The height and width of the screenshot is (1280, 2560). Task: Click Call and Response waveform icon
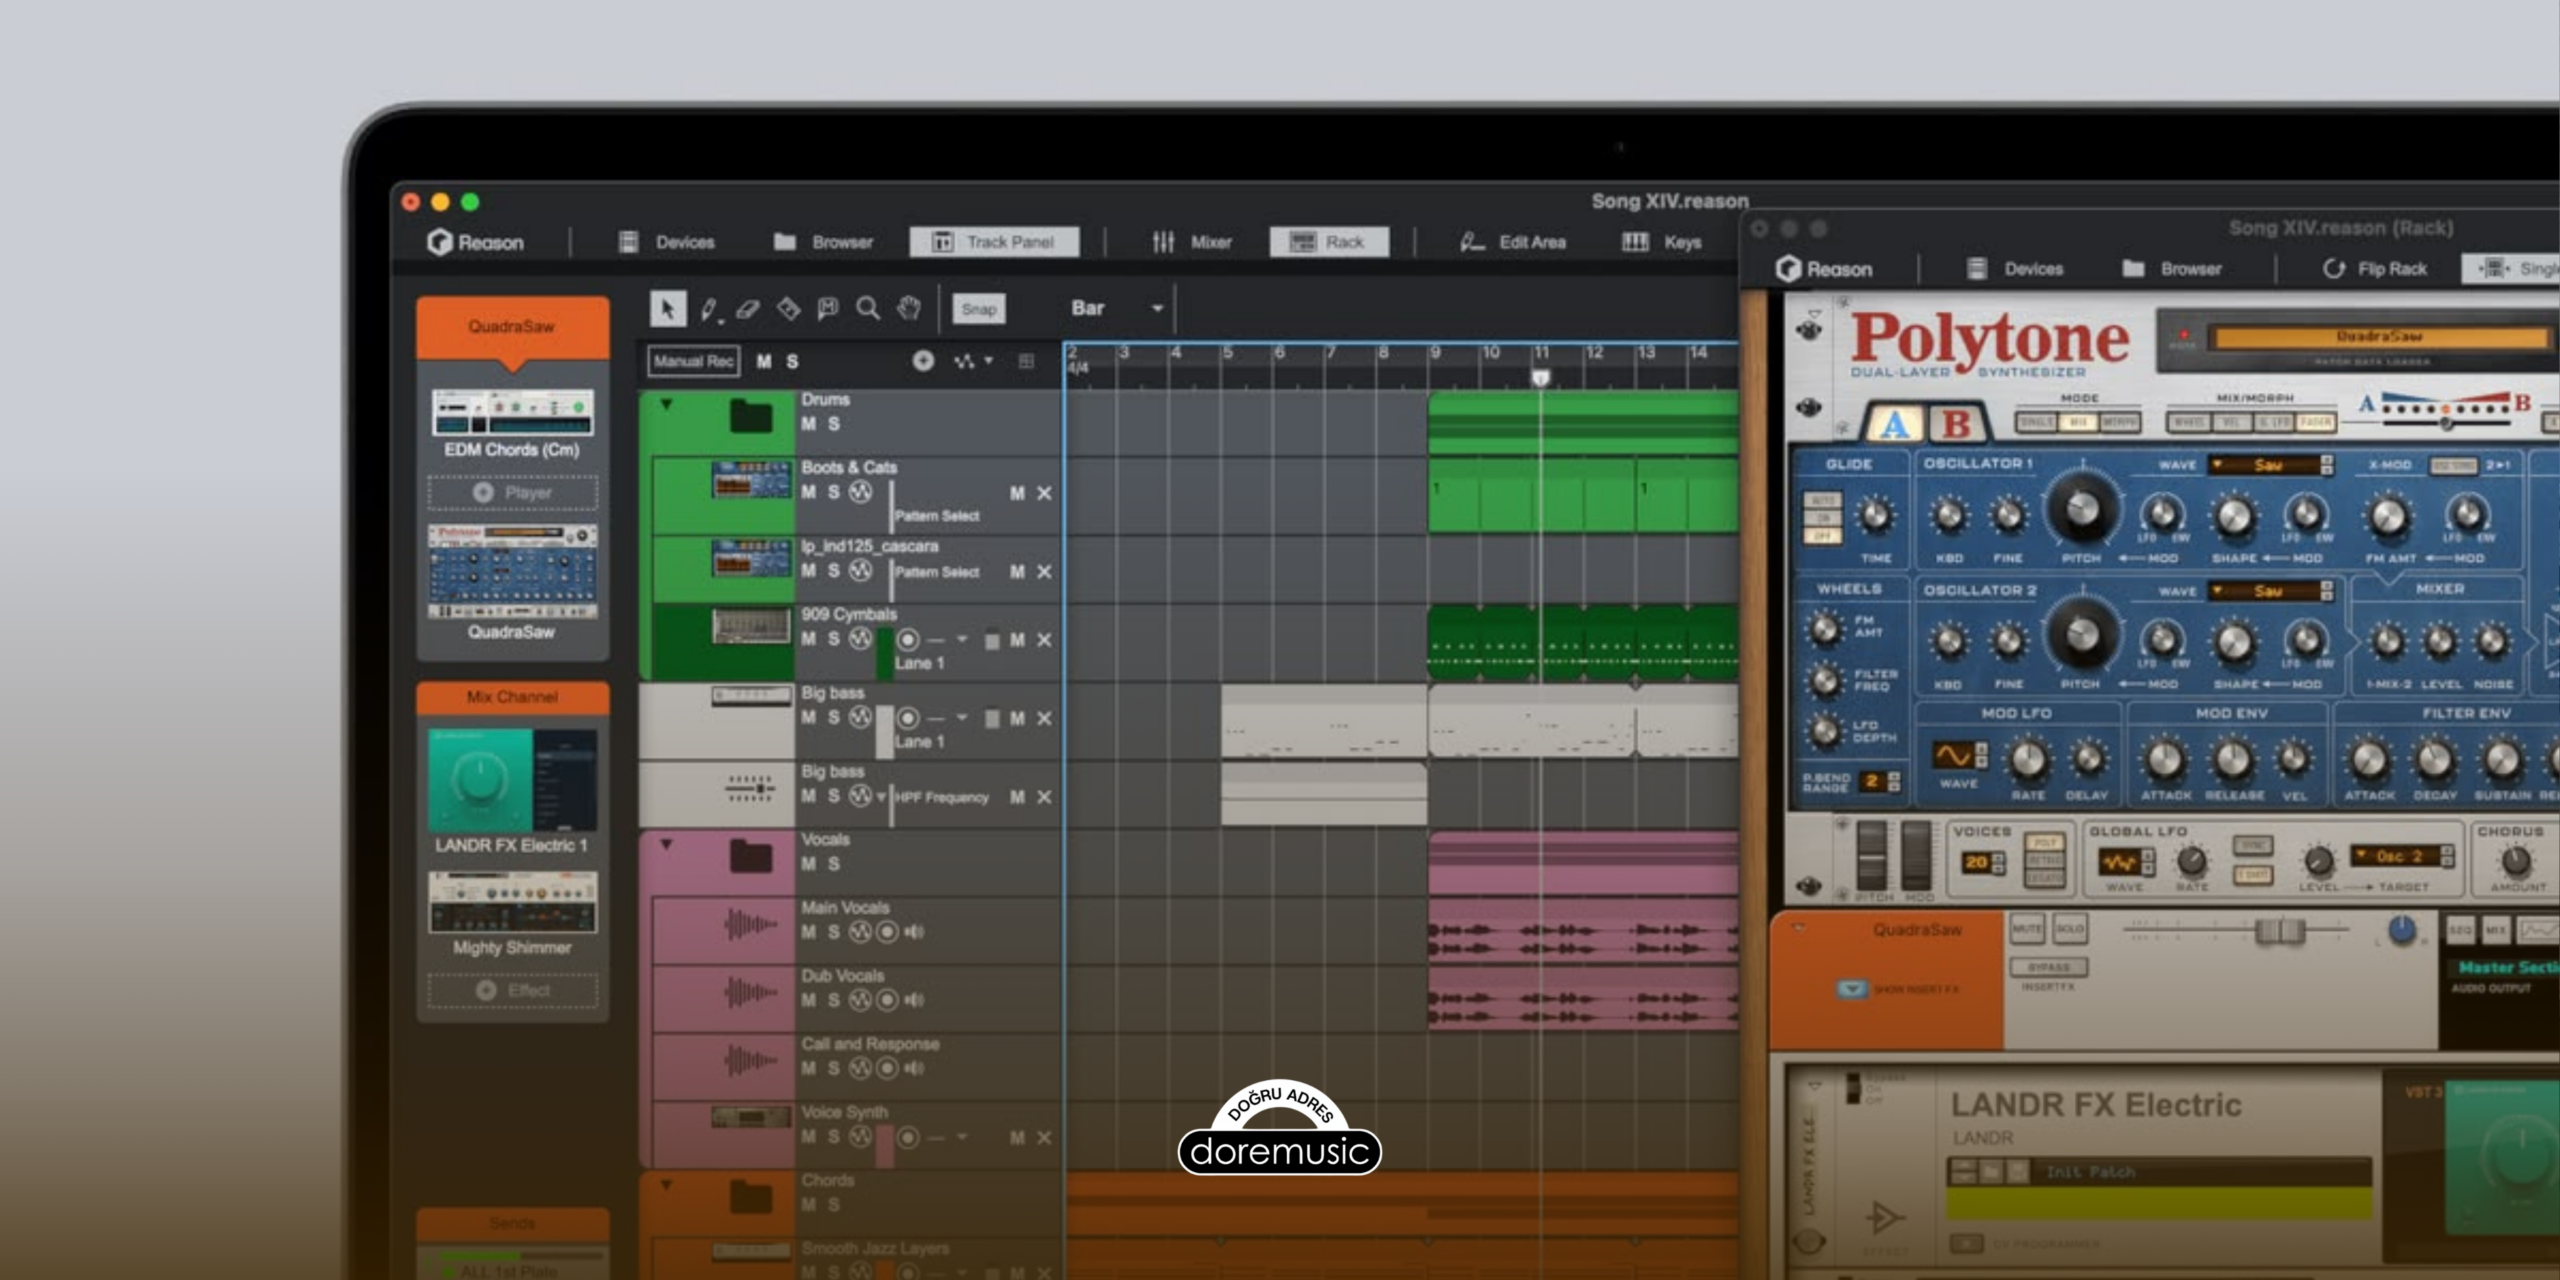pos(750,1060)
